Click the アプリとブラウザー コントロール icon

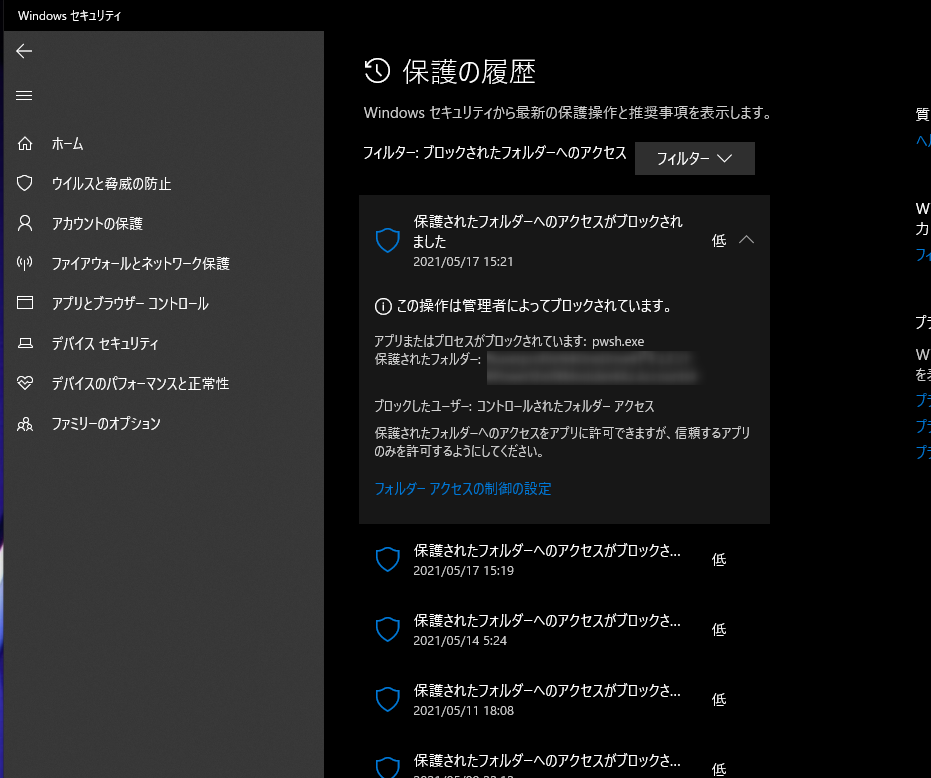click(x=24, y=303)
